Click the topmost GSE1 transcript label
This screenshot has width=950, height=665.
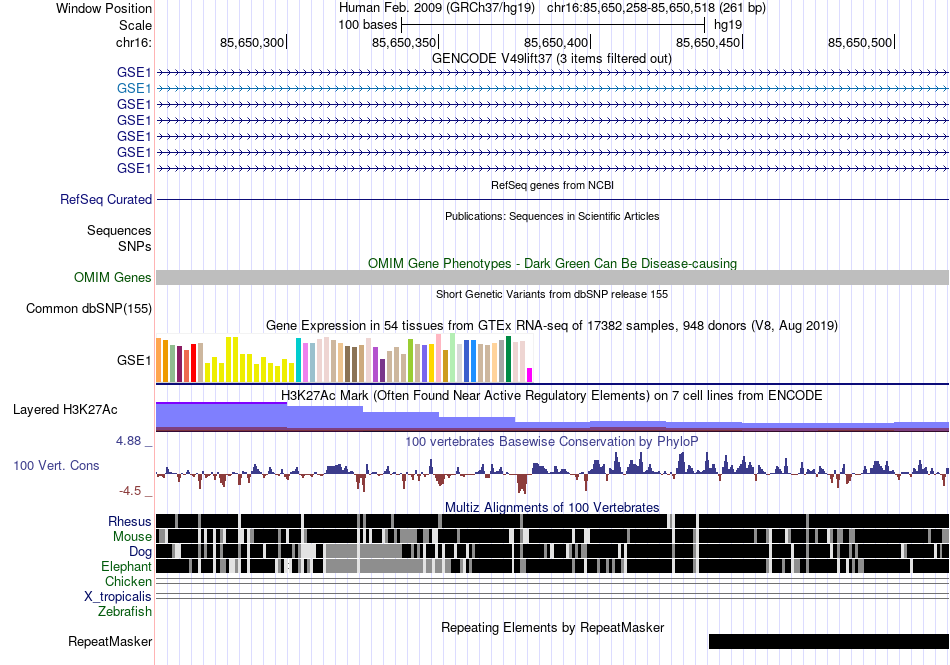click(134, 73)
